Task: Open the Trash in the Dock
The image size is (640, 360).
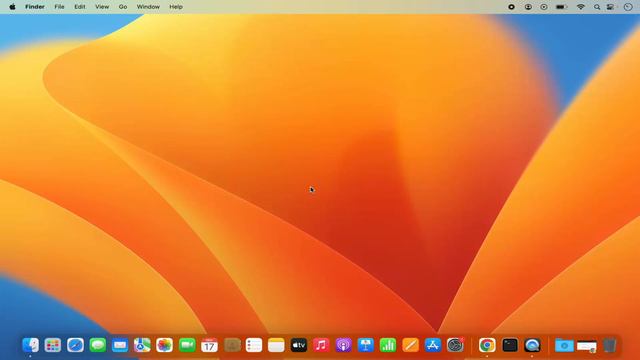Action: point(609,345)
